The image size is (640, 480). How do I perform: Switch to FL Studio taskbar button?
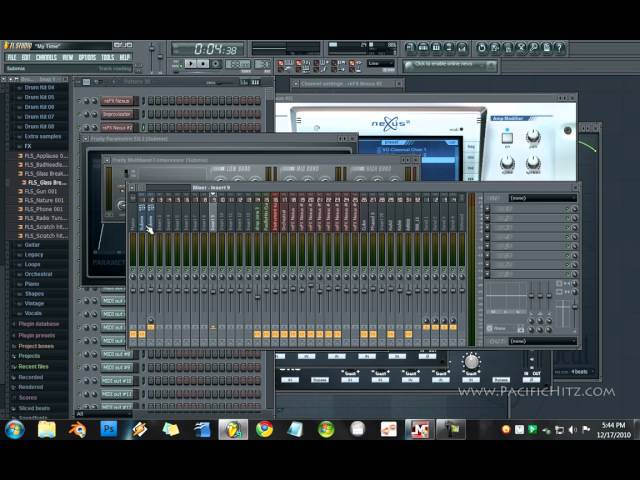click(x=233, y=429)
